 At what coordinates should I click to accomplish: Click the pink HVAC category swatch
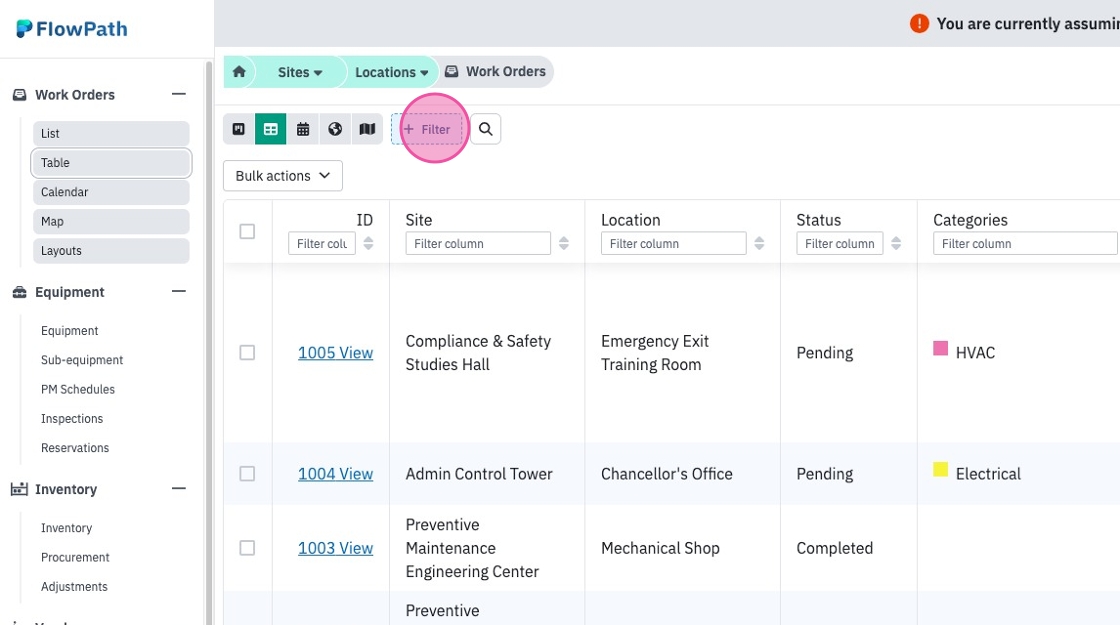pos(941,349)
